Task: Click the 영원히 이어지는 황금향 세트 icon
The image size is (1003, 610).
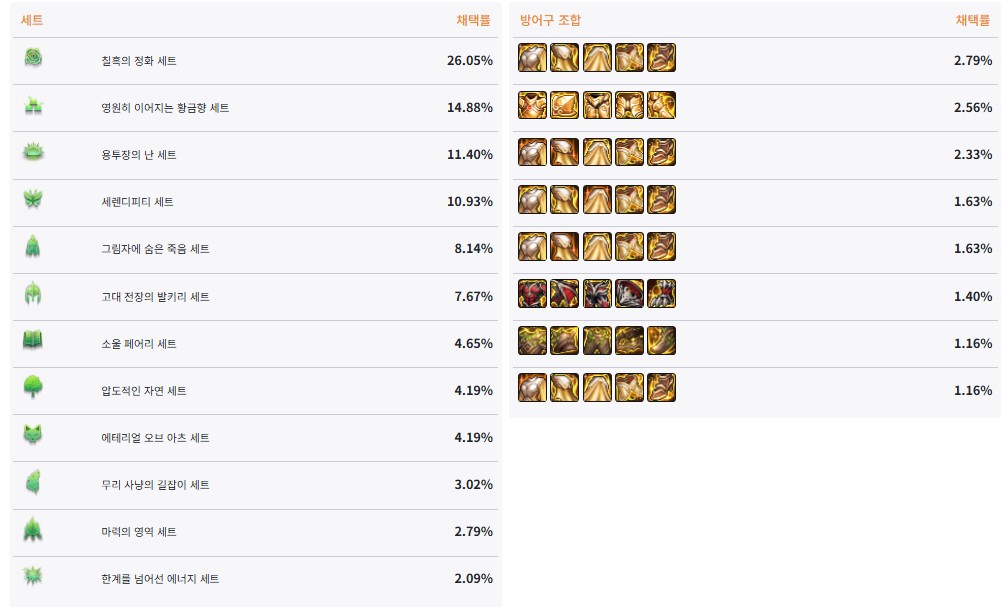Action: (33, 106)
